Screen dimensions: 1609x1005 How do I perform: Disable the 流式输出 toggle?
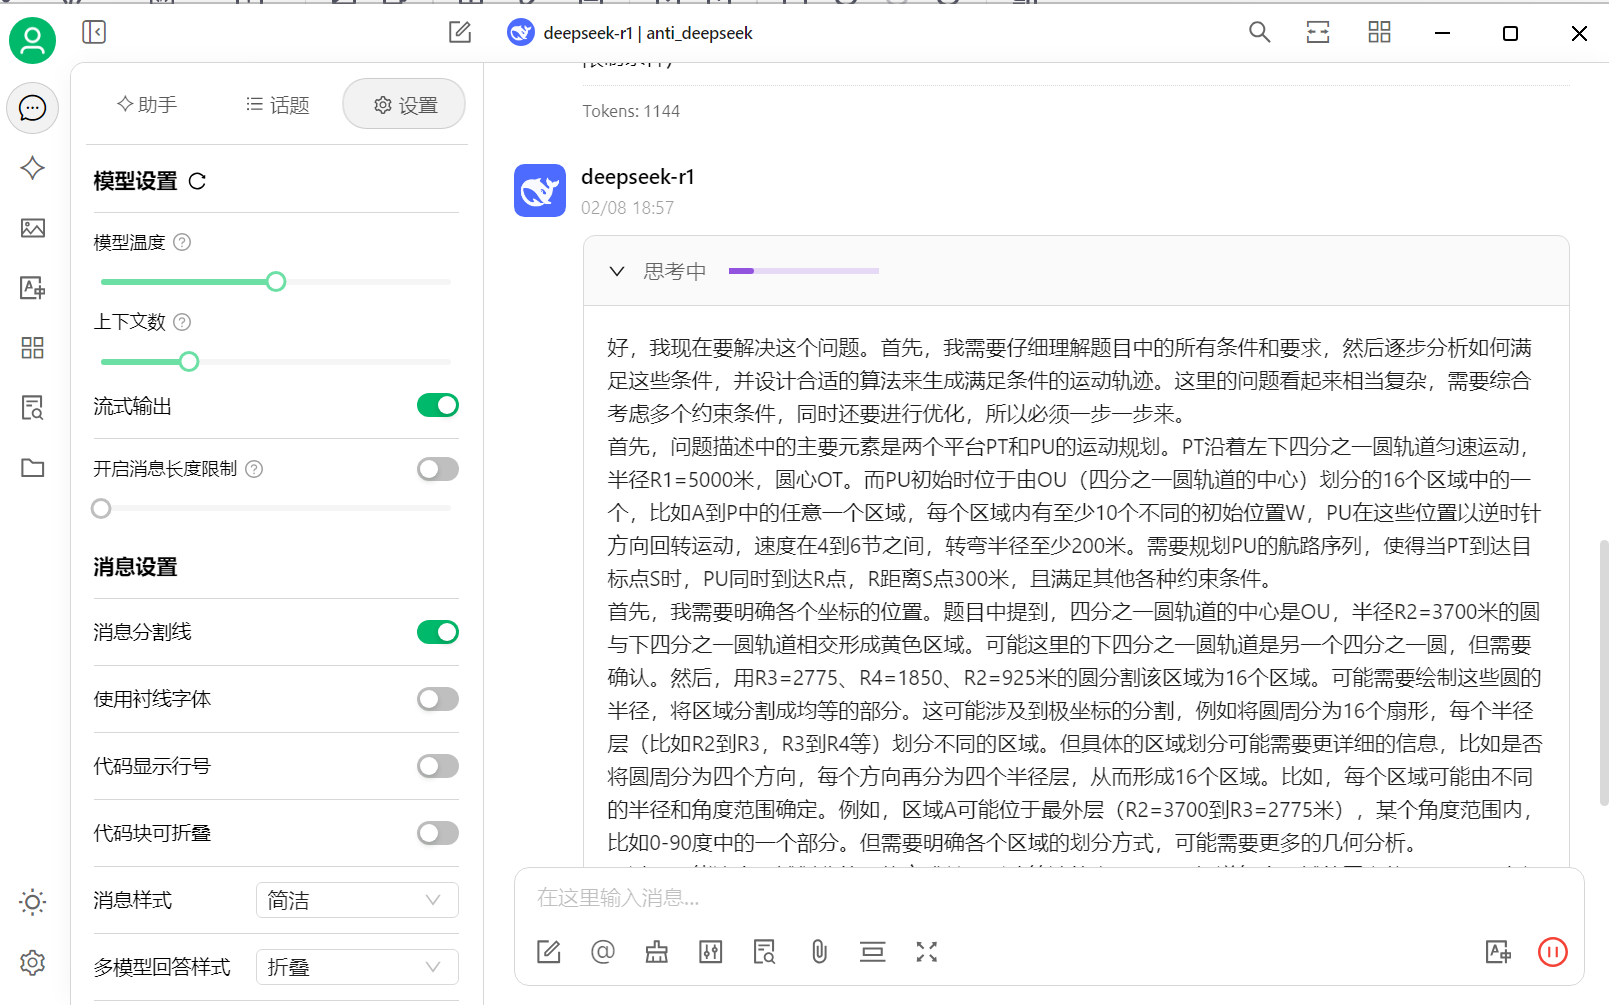[438, 405]
